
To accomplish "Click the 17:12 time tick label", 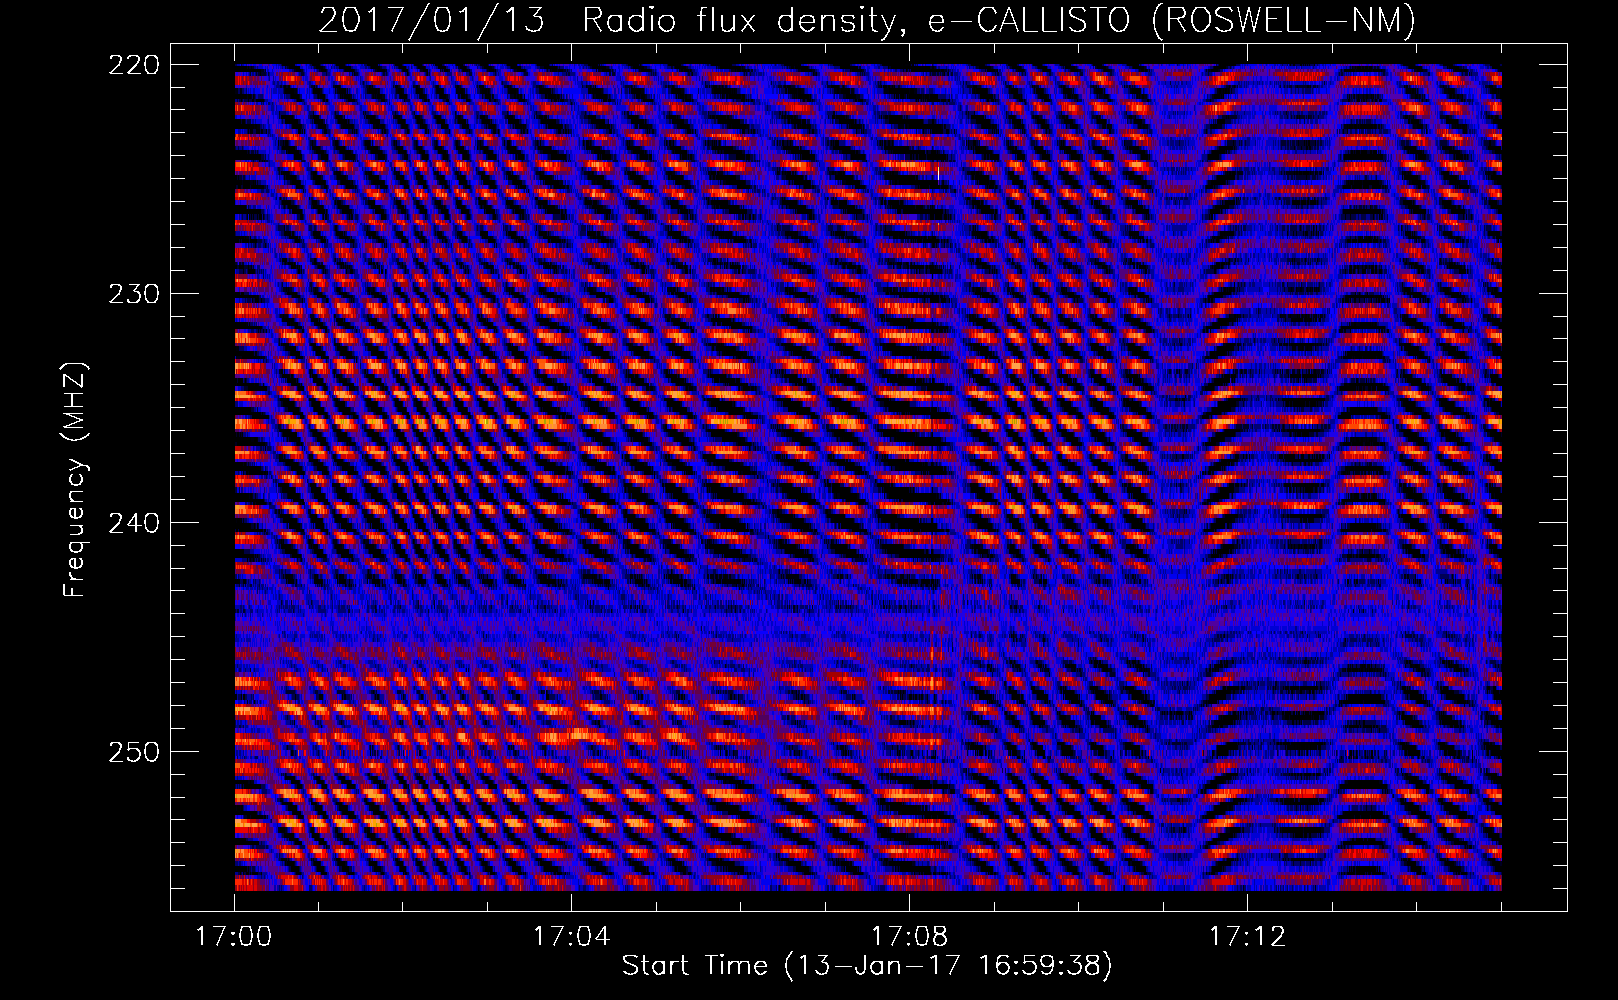I will pos(1246,937).
